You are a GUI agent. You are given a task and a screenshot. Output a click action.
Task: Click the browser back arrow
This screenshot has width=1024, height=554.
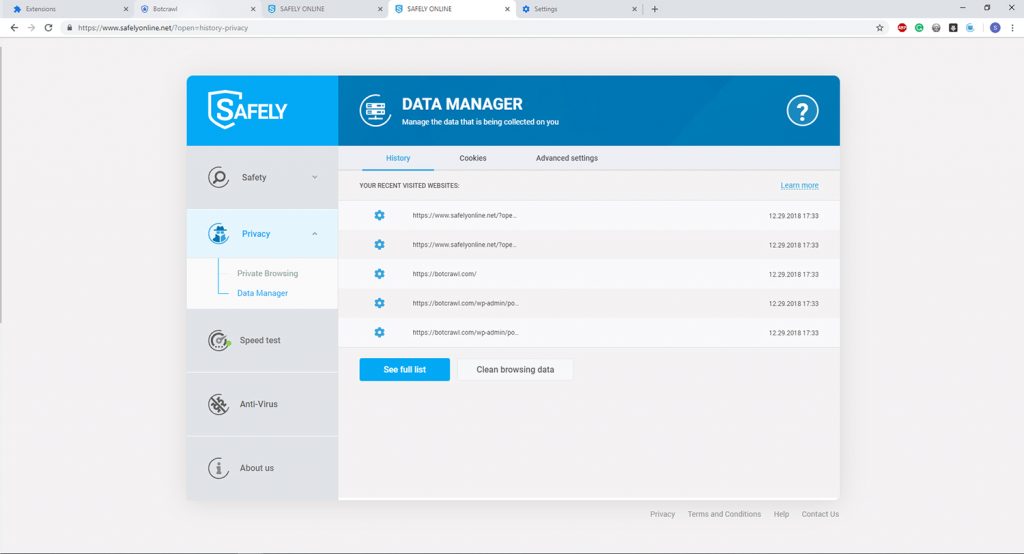[14, 27]
